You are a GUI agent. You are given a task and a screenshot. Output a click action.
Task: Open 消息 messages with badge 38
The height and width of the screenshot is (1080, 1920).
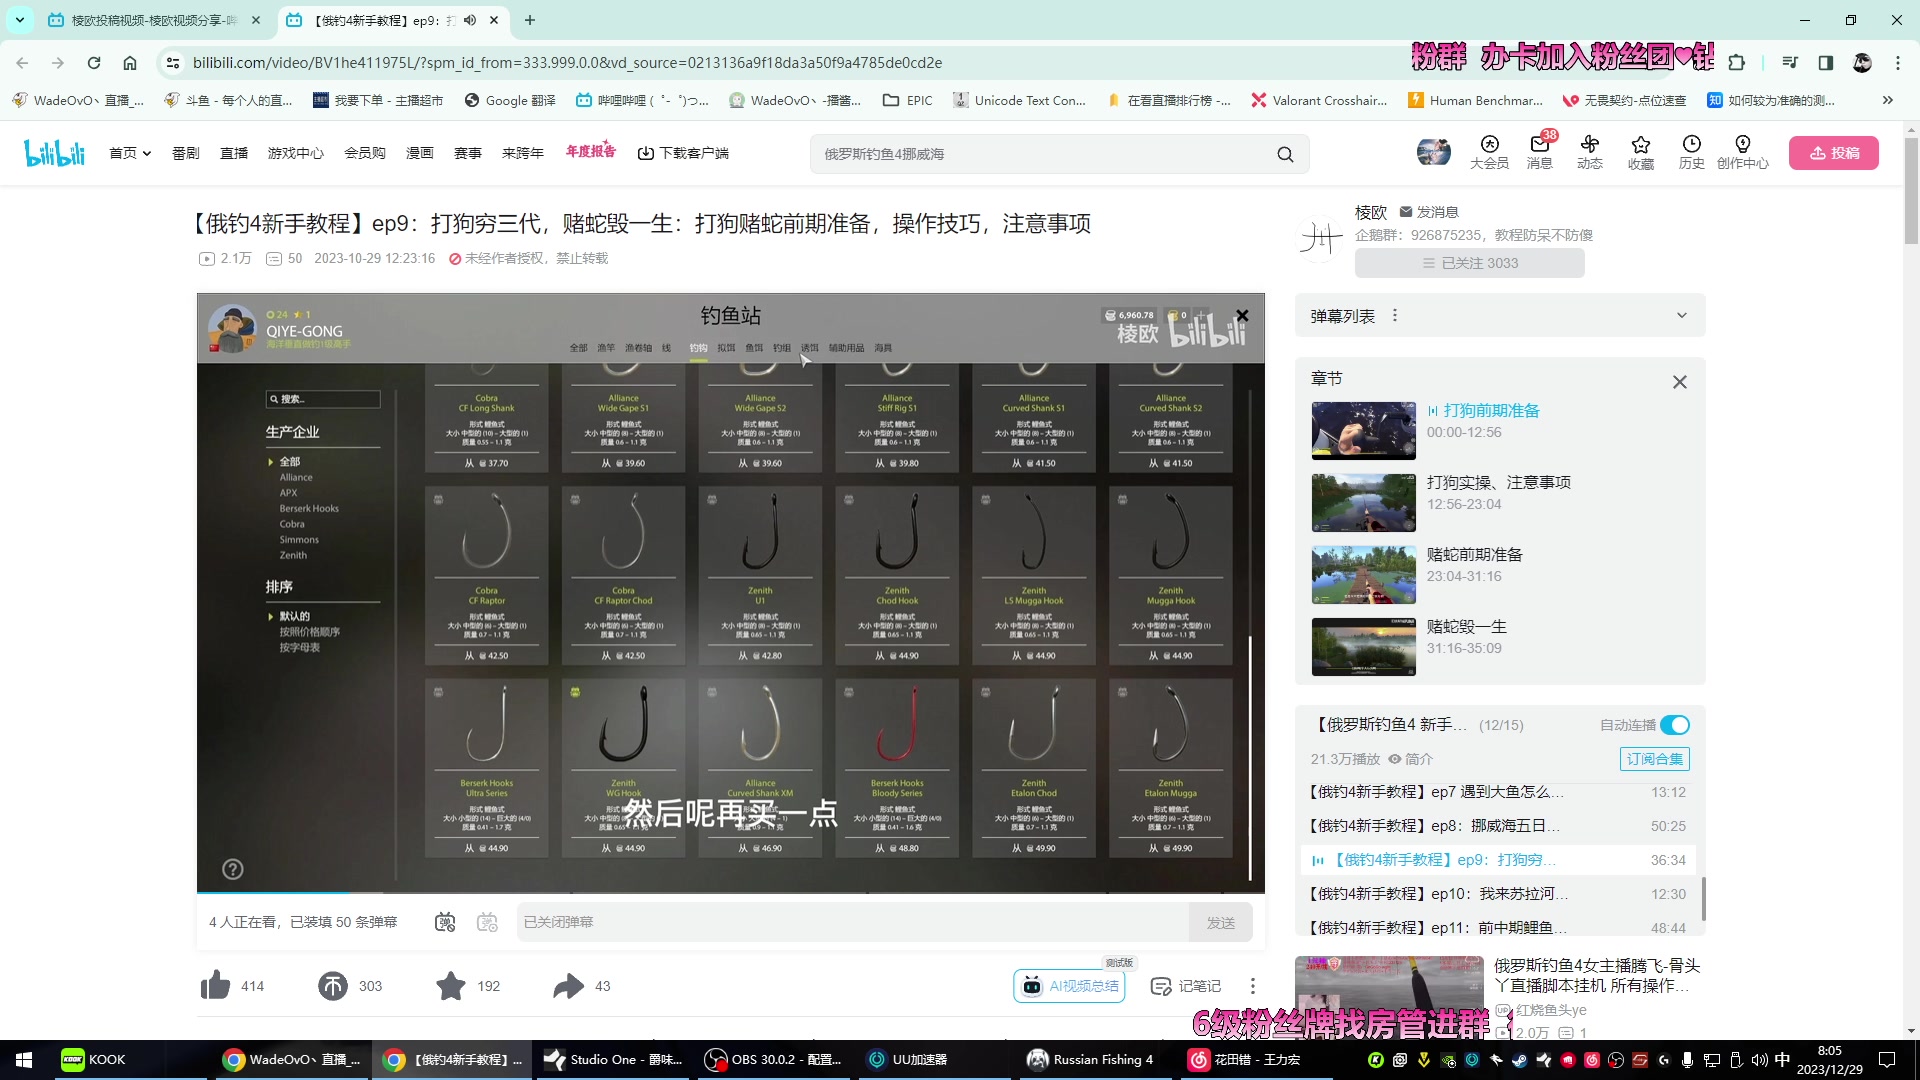pos(1540,152)
